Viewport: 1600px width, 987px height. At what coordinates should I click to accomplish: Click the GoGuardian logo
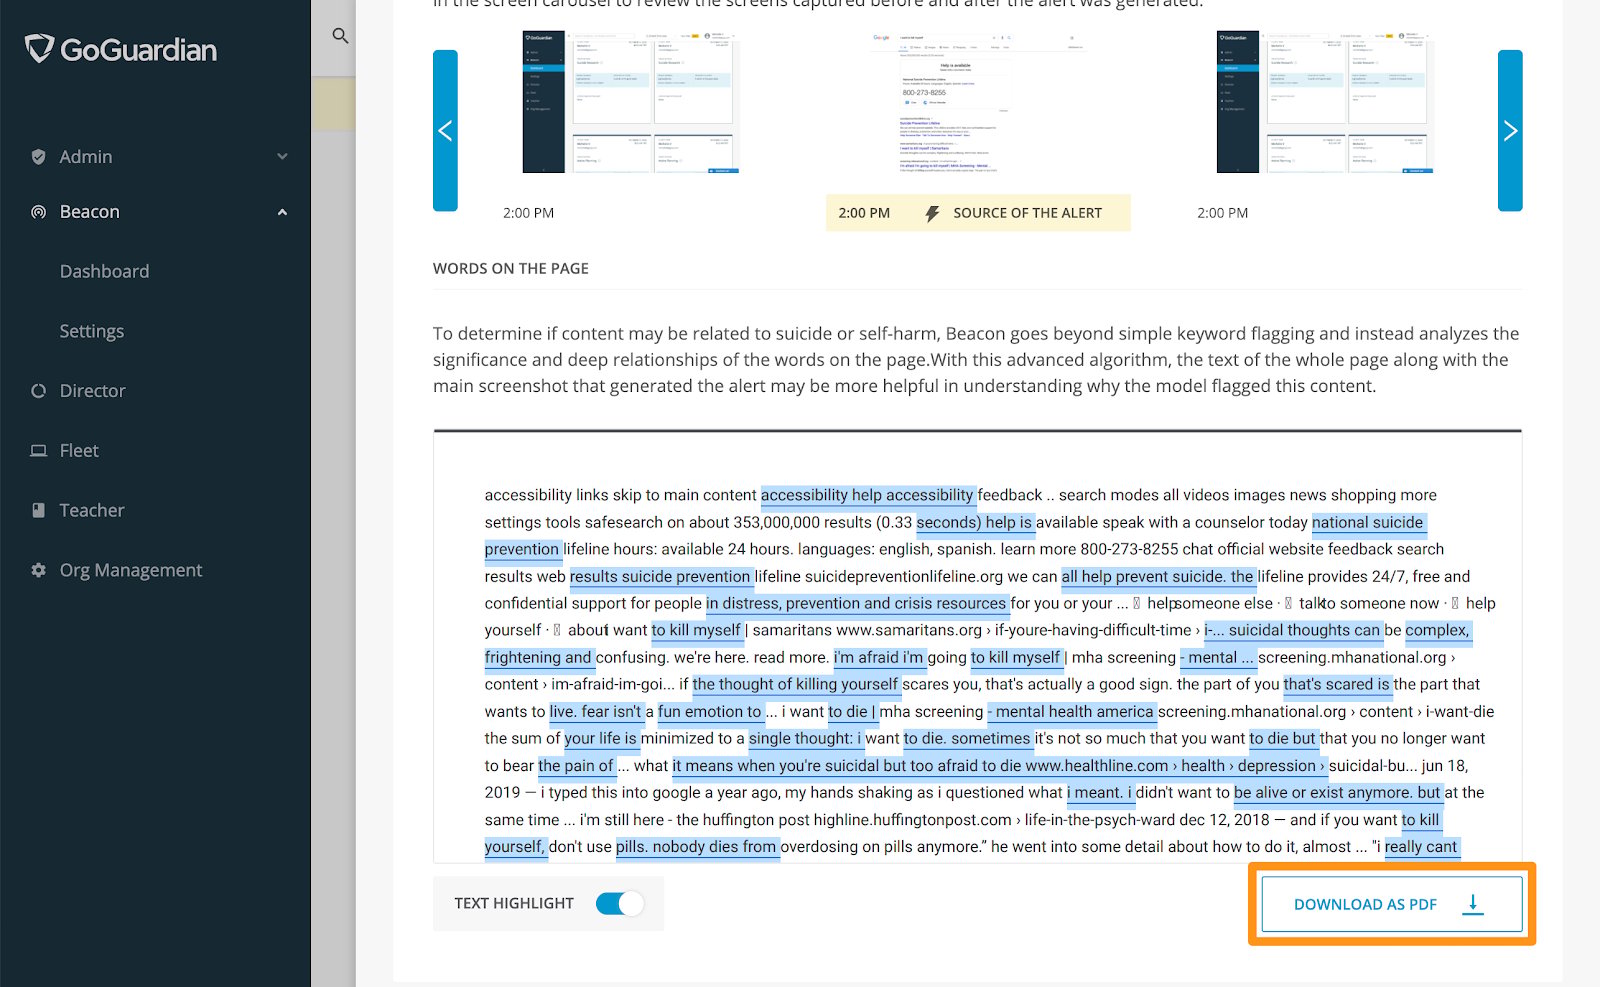tap(121, 49)
